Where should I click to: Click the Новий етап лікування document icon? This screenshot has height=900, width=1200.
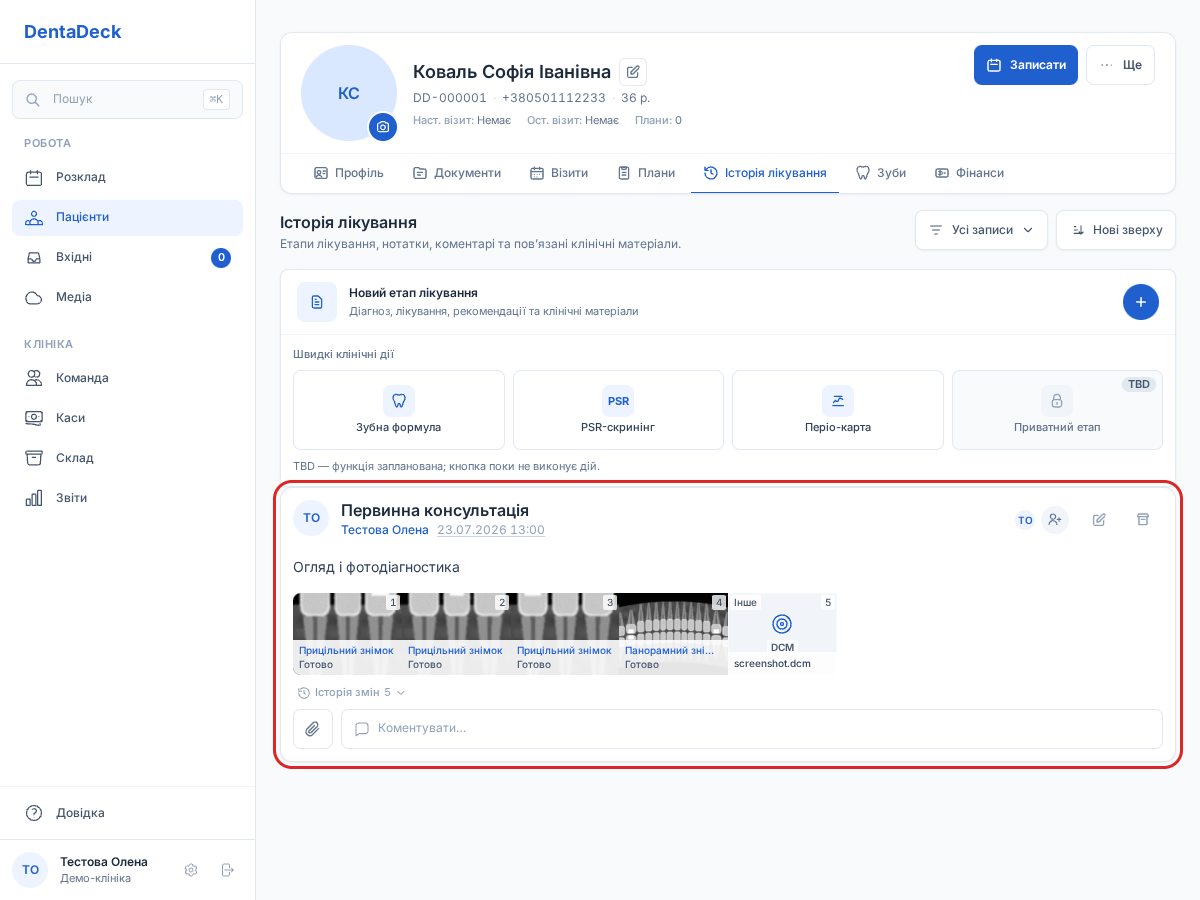[x=317, y=302]
